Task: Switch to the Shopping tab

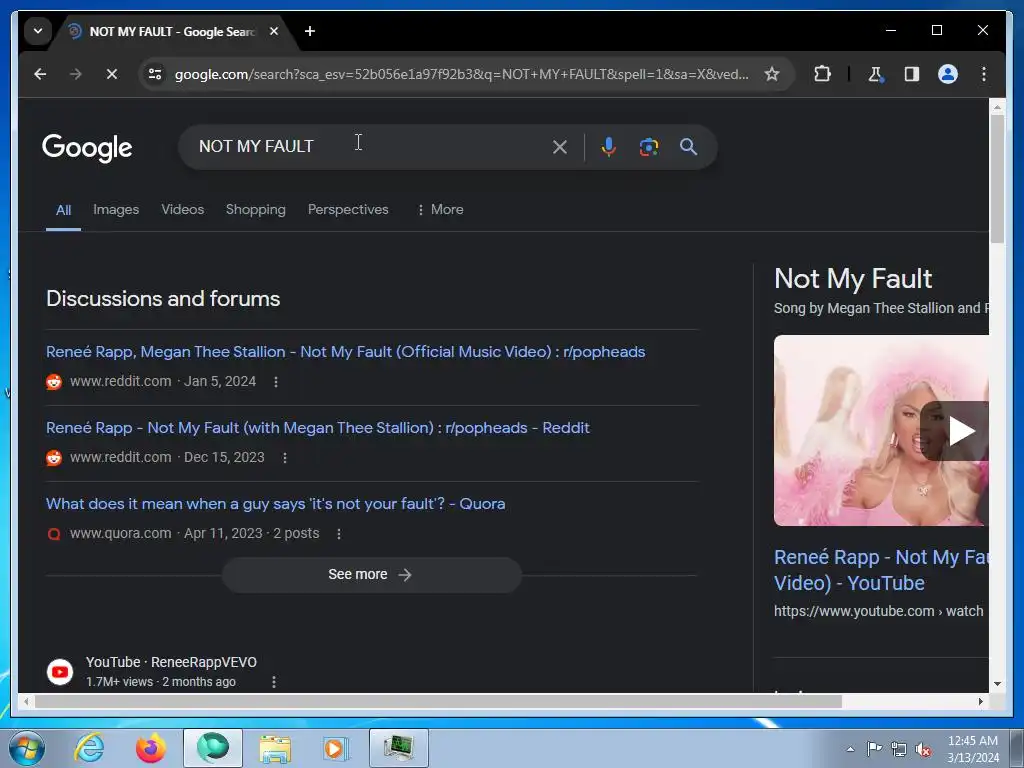Action: click(255, 210)
